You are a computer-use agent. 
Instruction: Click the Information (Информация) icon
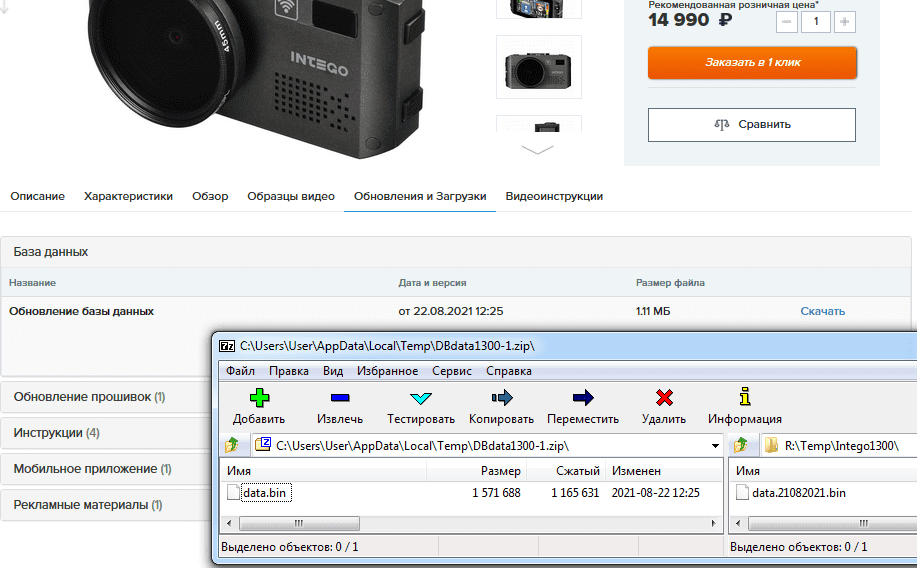[x=744, y=397]
